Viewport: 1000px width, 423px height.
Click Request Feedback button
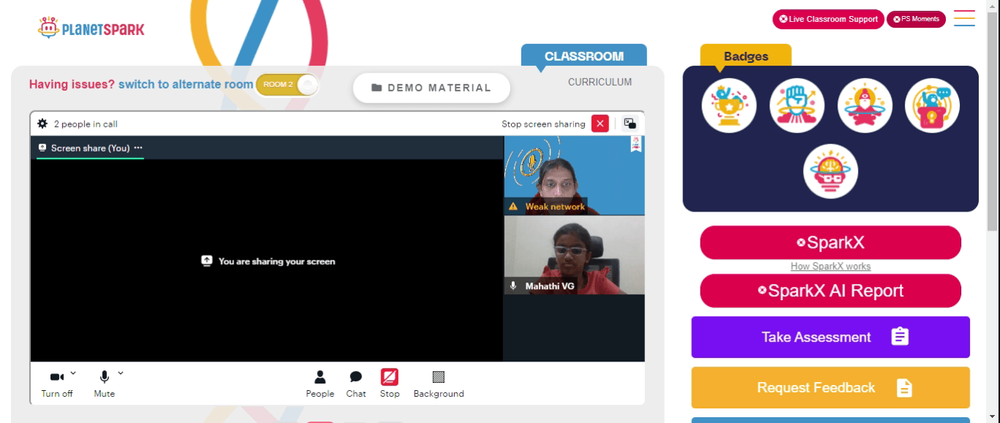point(830,387)
